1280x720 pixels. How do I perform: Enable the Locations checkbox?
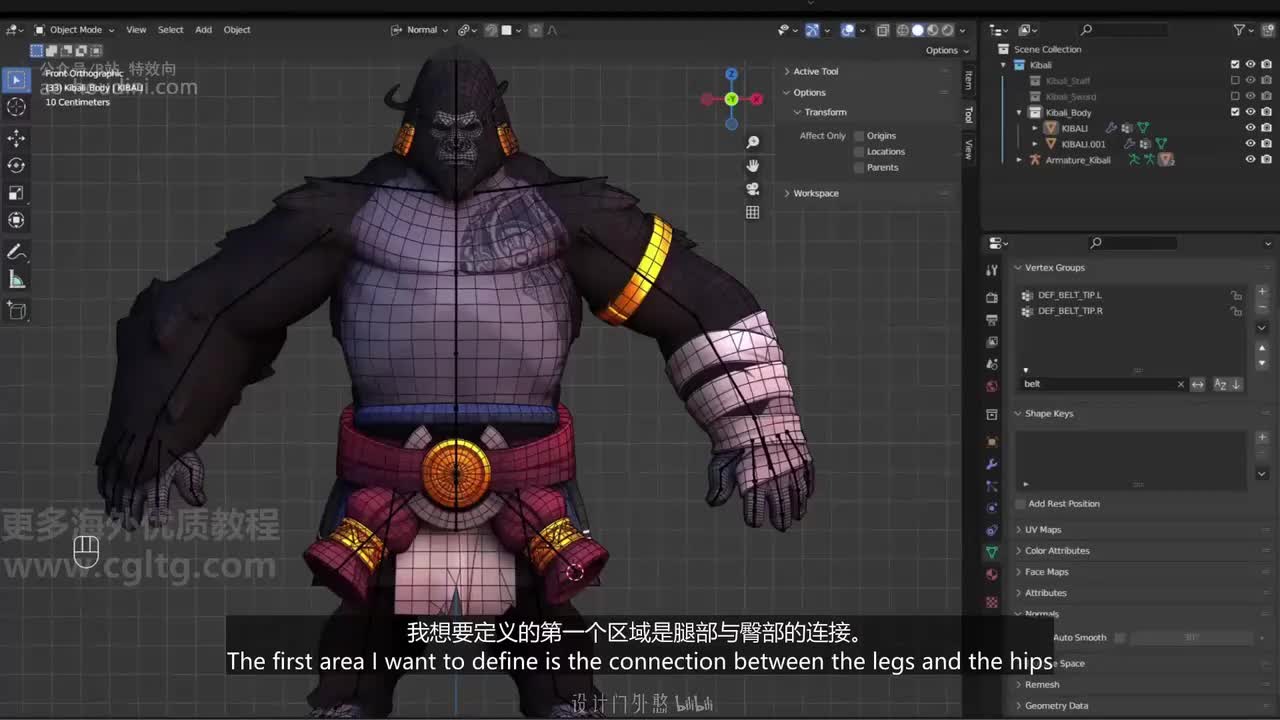[x=859, y=152]
